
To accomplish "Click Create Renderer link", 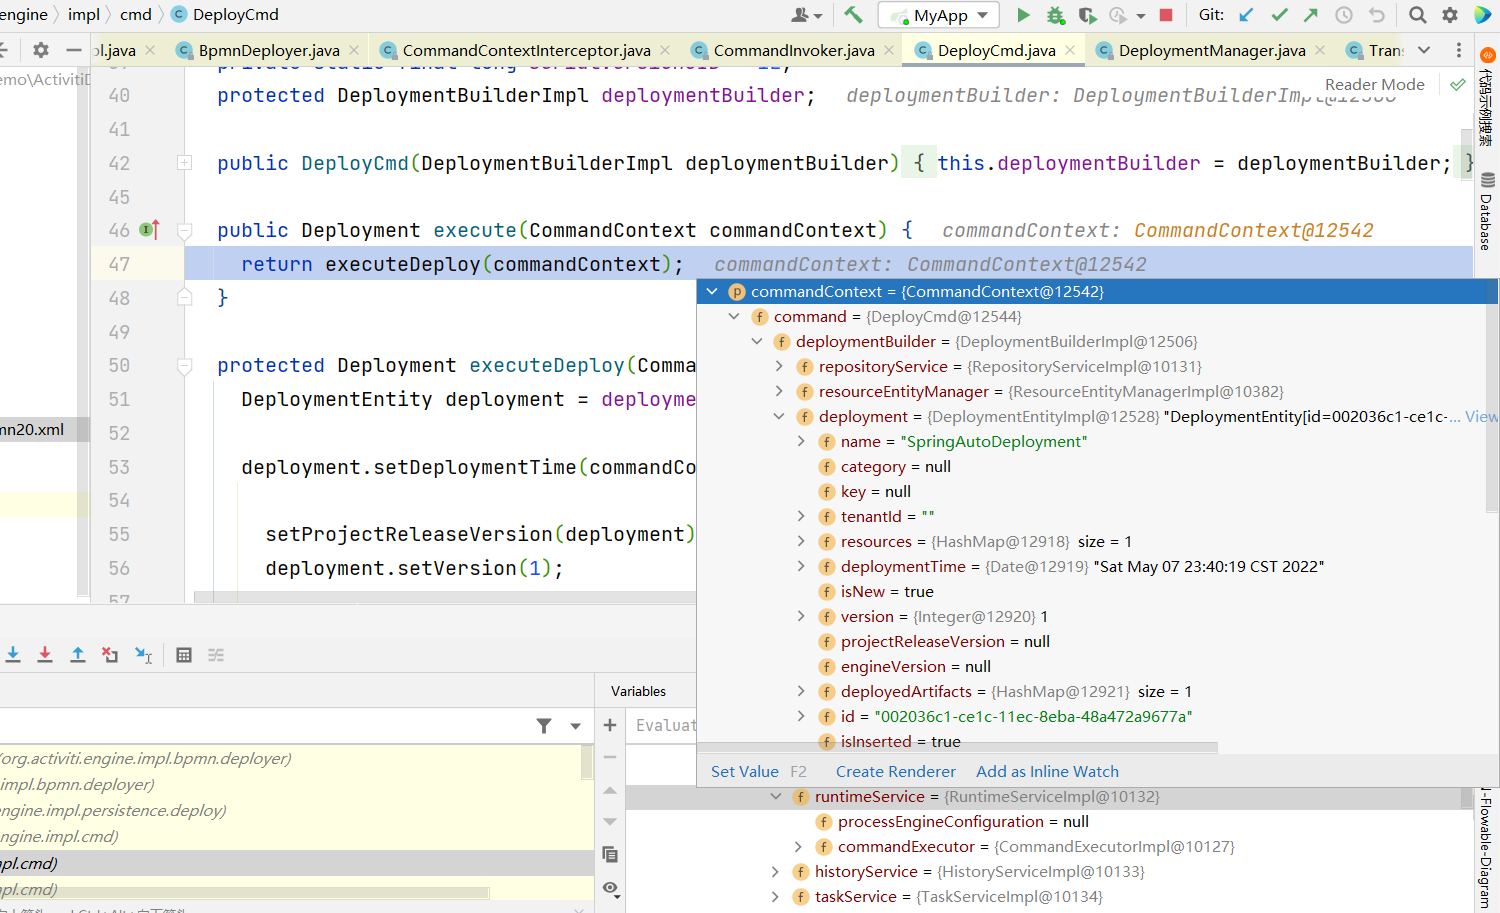I will coord(896,772).
